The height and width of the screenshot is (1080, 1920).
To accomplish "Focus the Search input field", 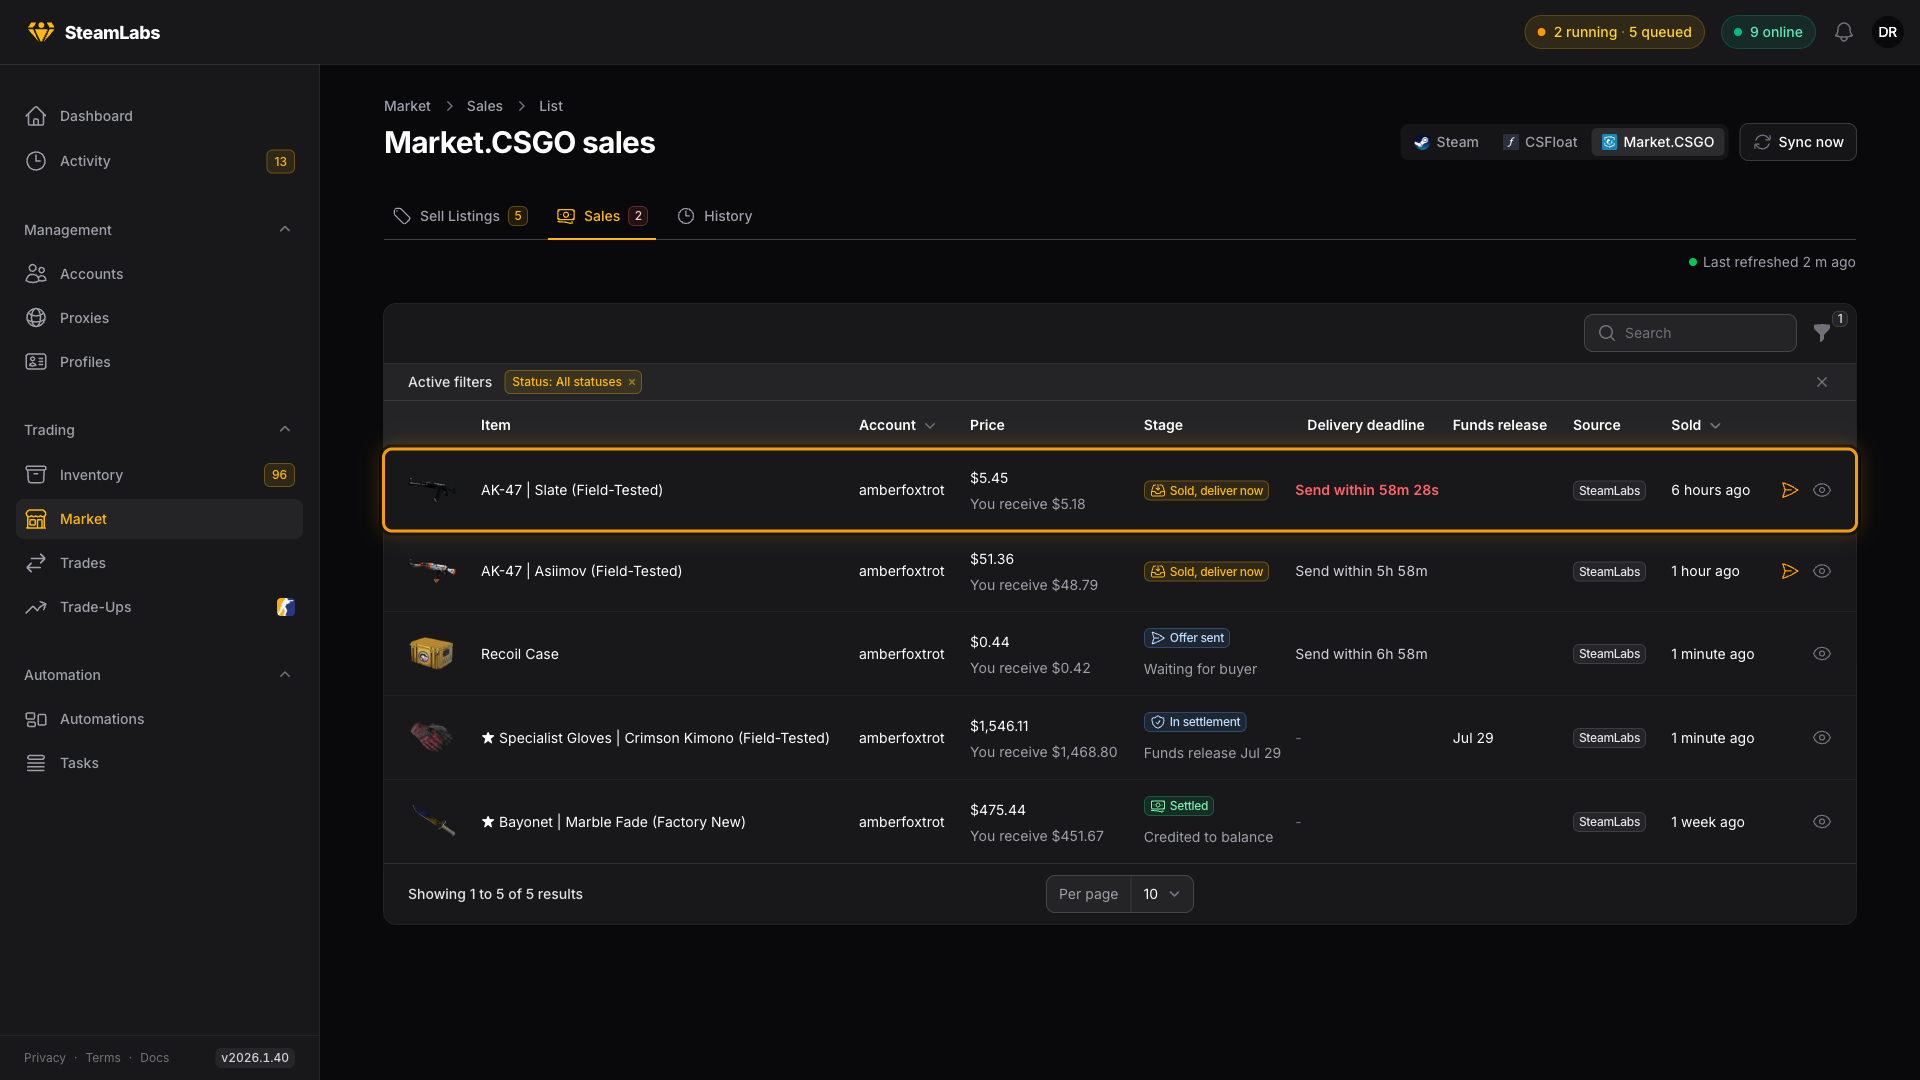I will 1690,333.
